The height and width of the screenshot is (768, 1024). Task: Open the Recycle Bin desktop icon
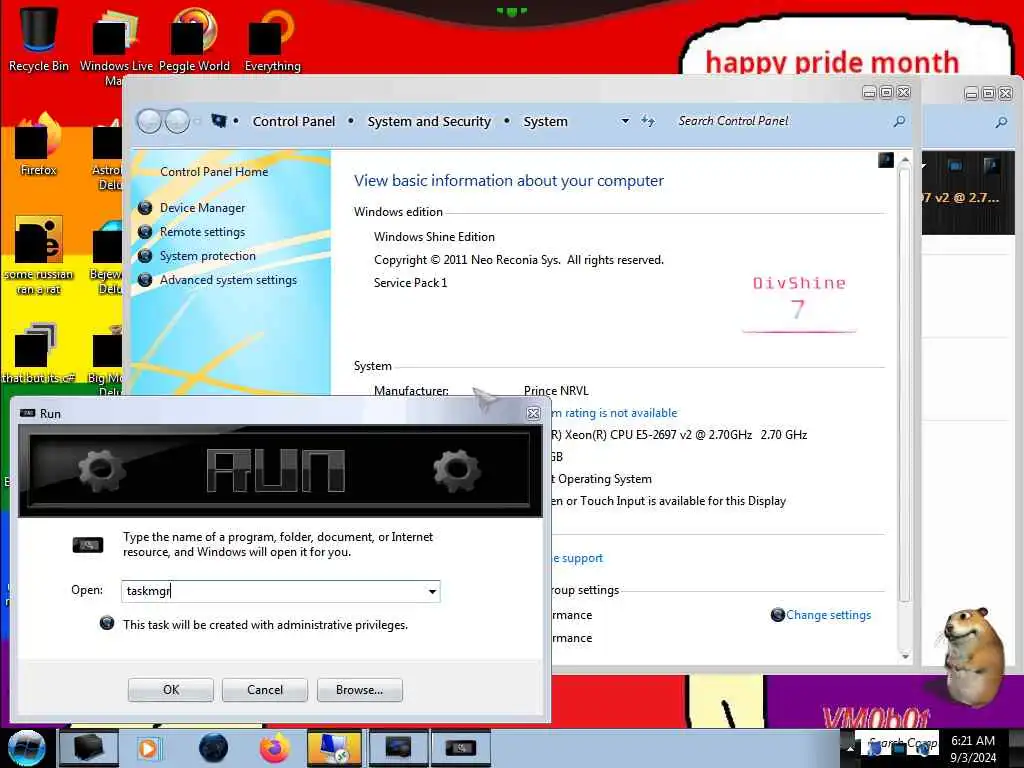39,39
